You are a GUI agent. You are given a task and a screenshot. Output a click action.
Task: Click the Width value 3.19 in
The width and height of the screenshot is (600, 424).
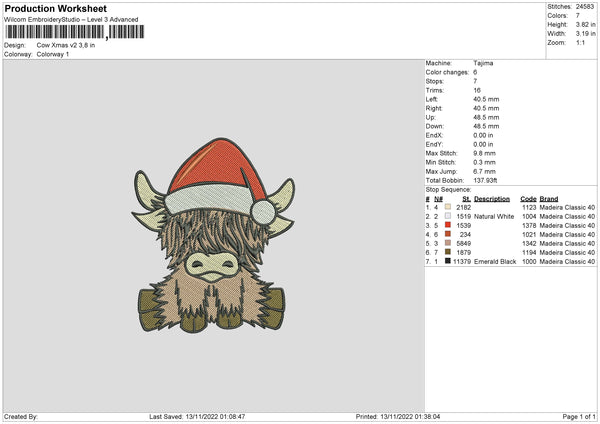585,34
